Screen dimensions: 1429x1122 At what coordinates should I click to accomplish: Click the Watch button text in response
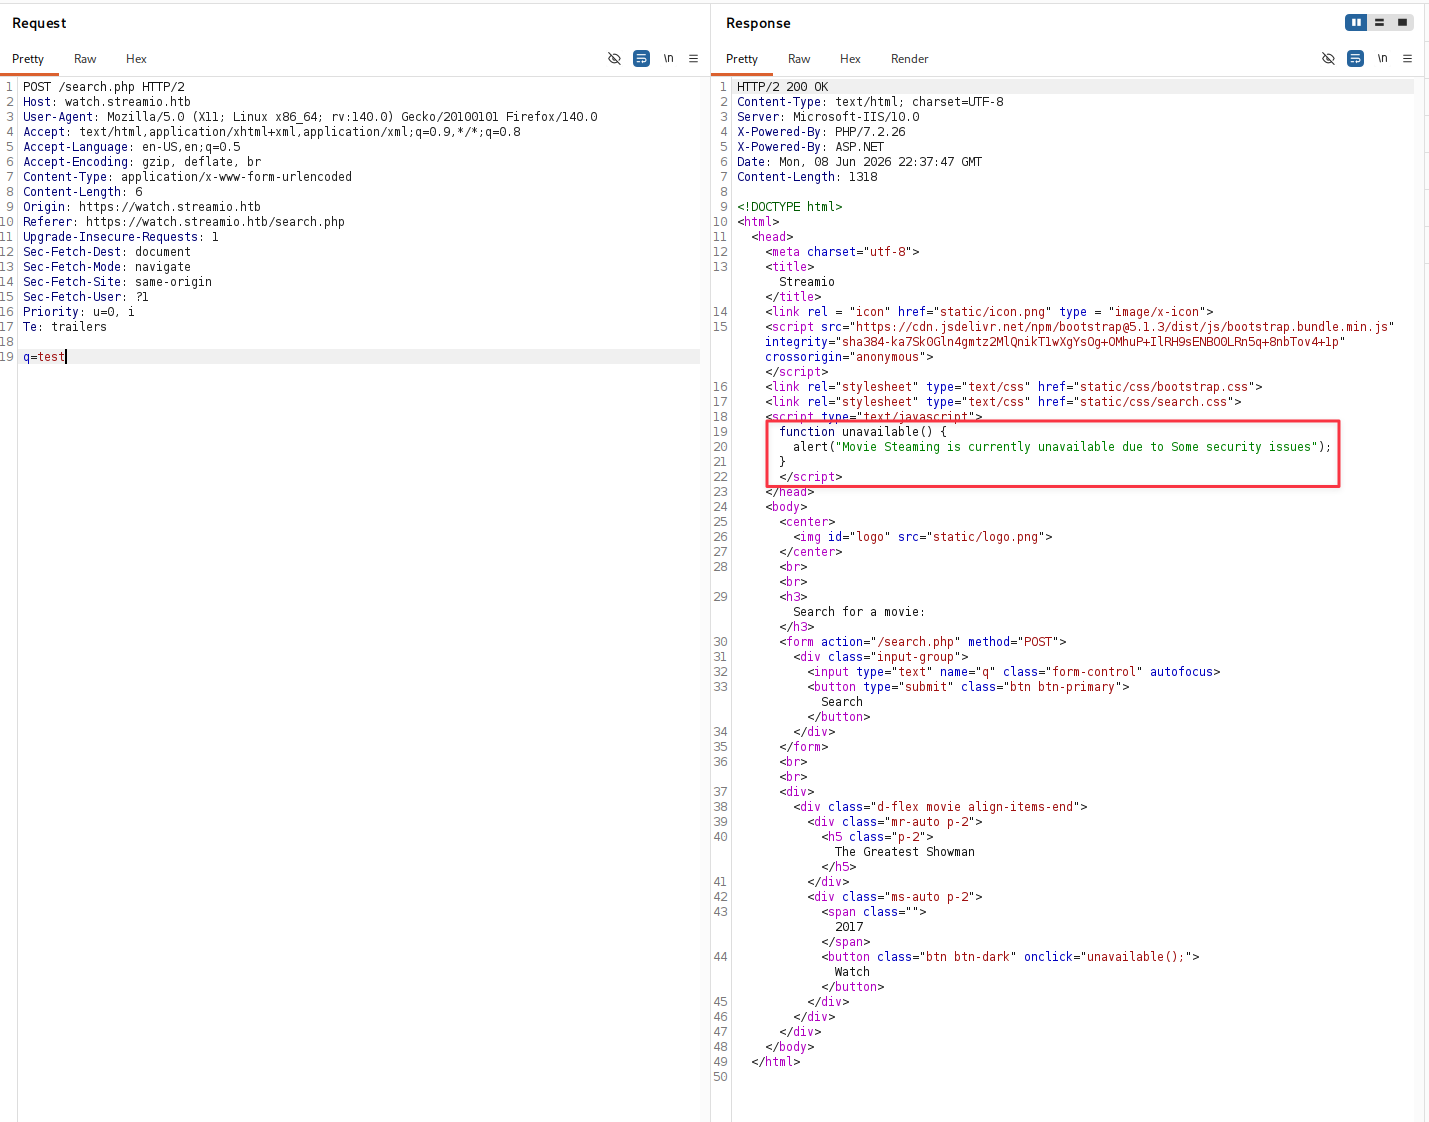click(x=852, y=972)
